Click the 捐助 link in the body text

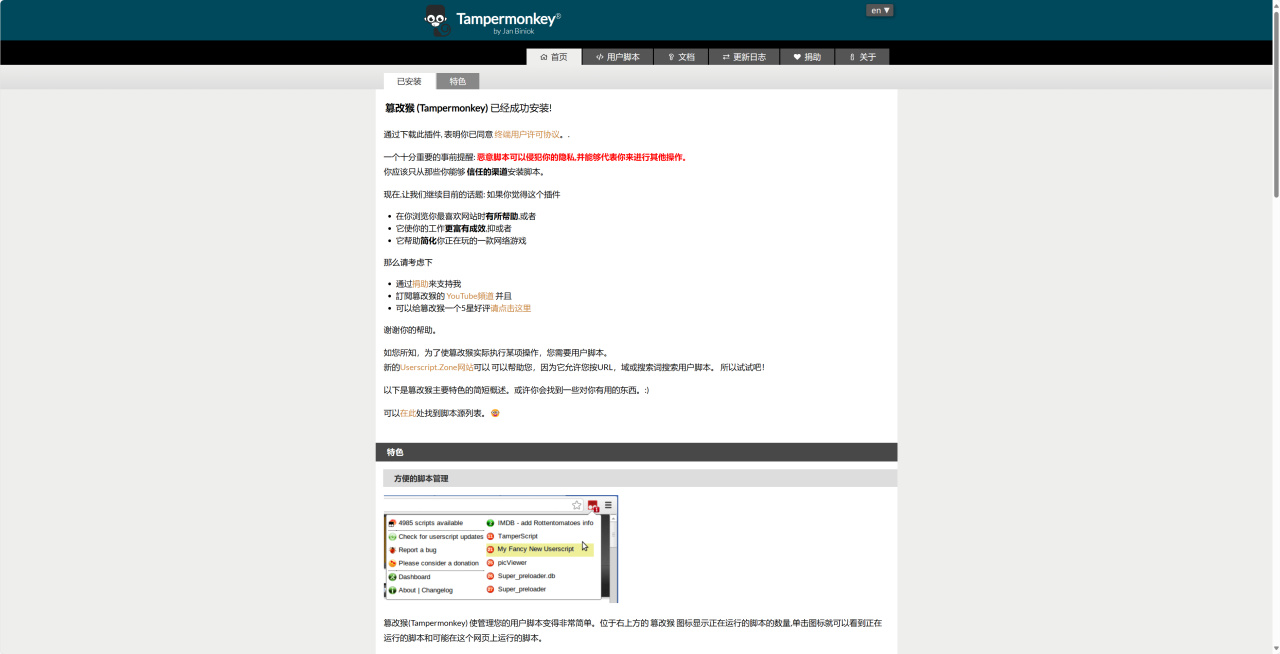pyautogui.click(x=419, y=283)
